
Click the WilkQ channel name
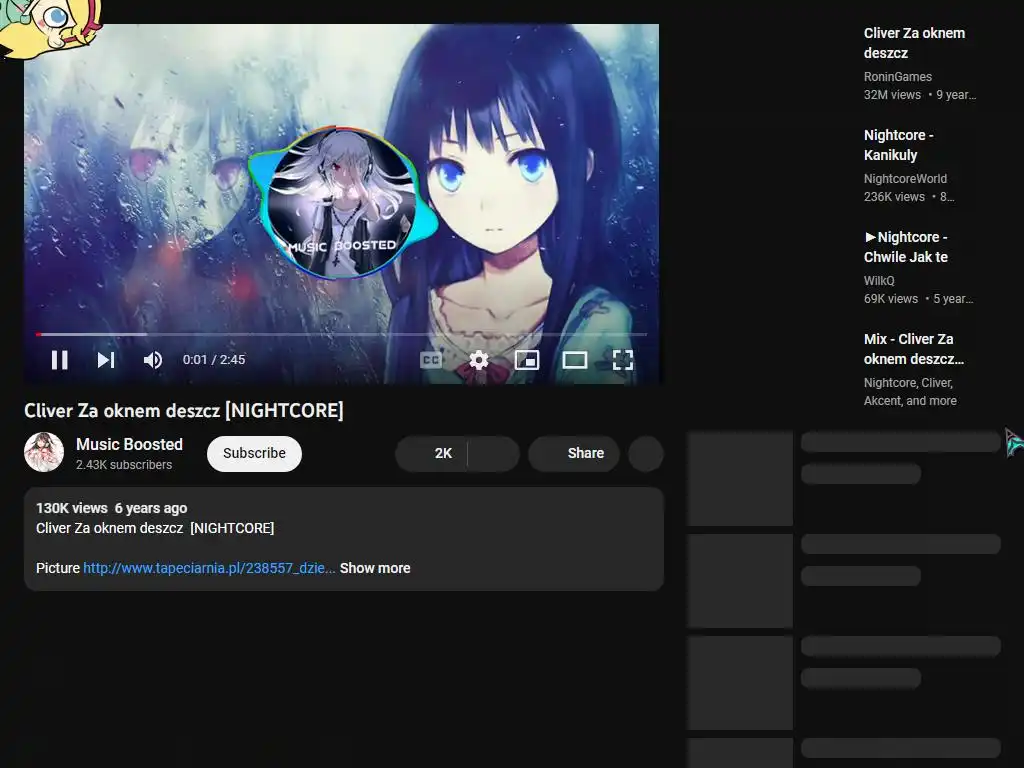(x=879, y=281)
